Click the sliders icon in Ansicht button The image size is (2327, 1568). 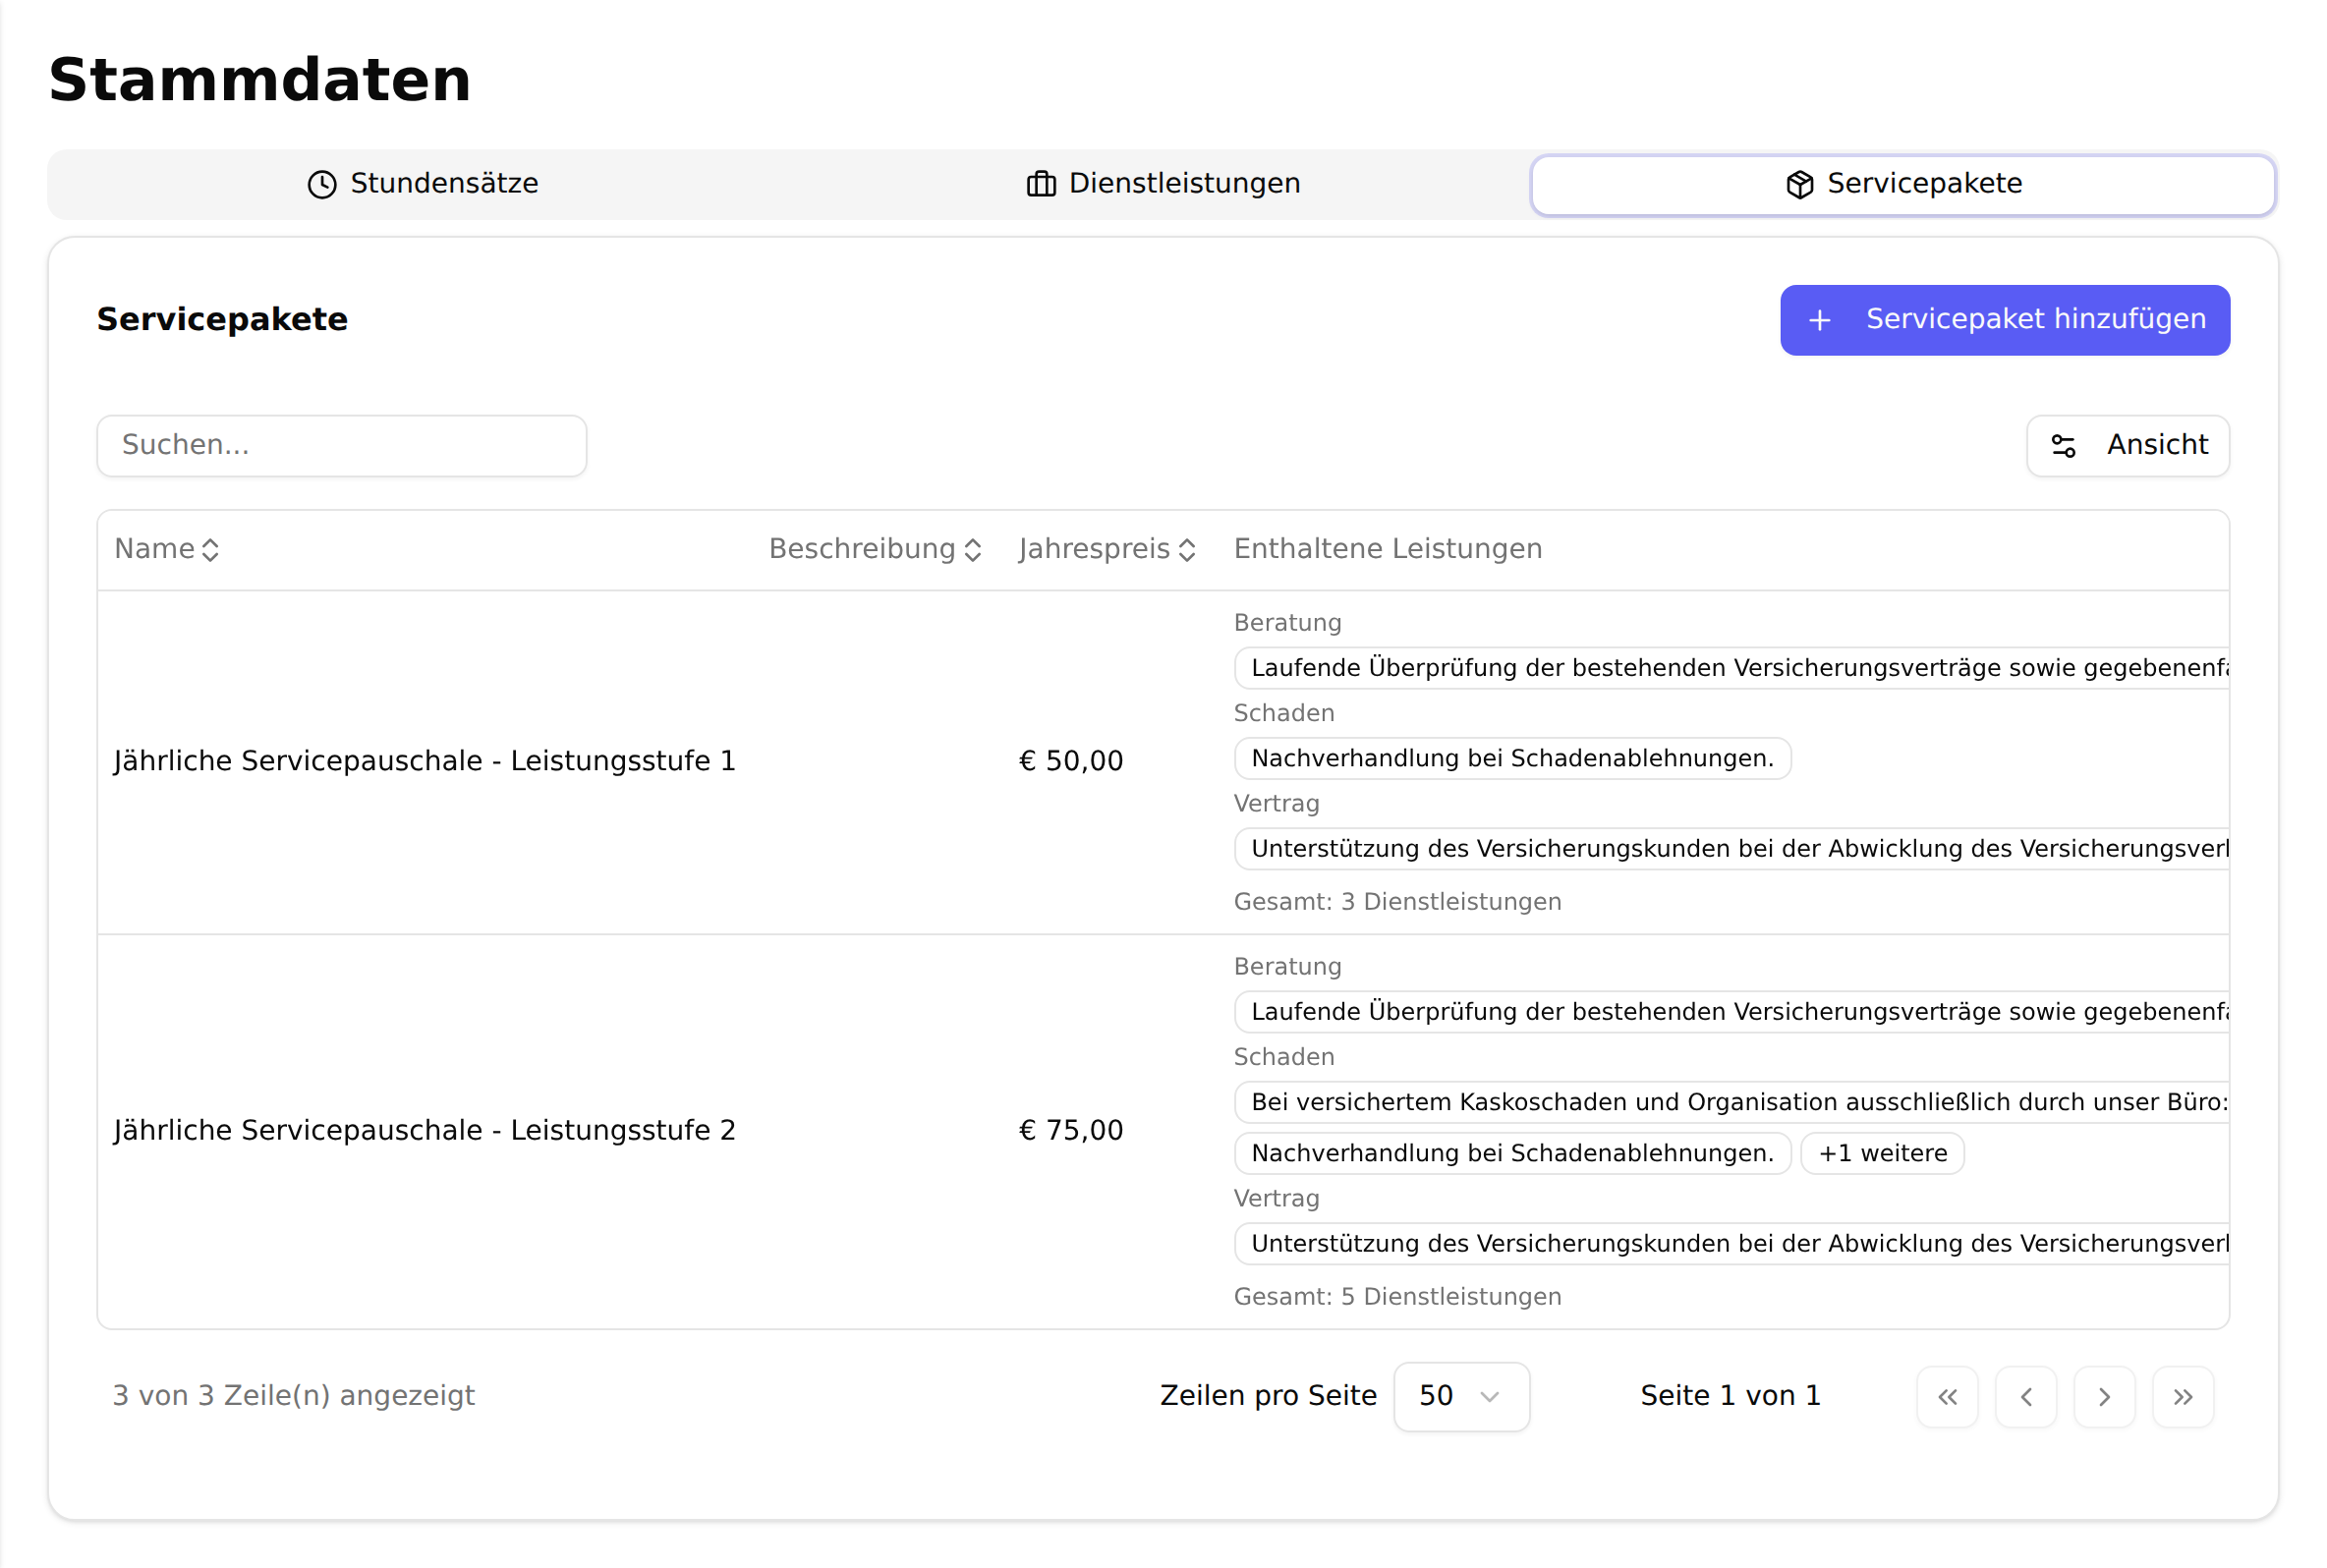pos(2063,446)
